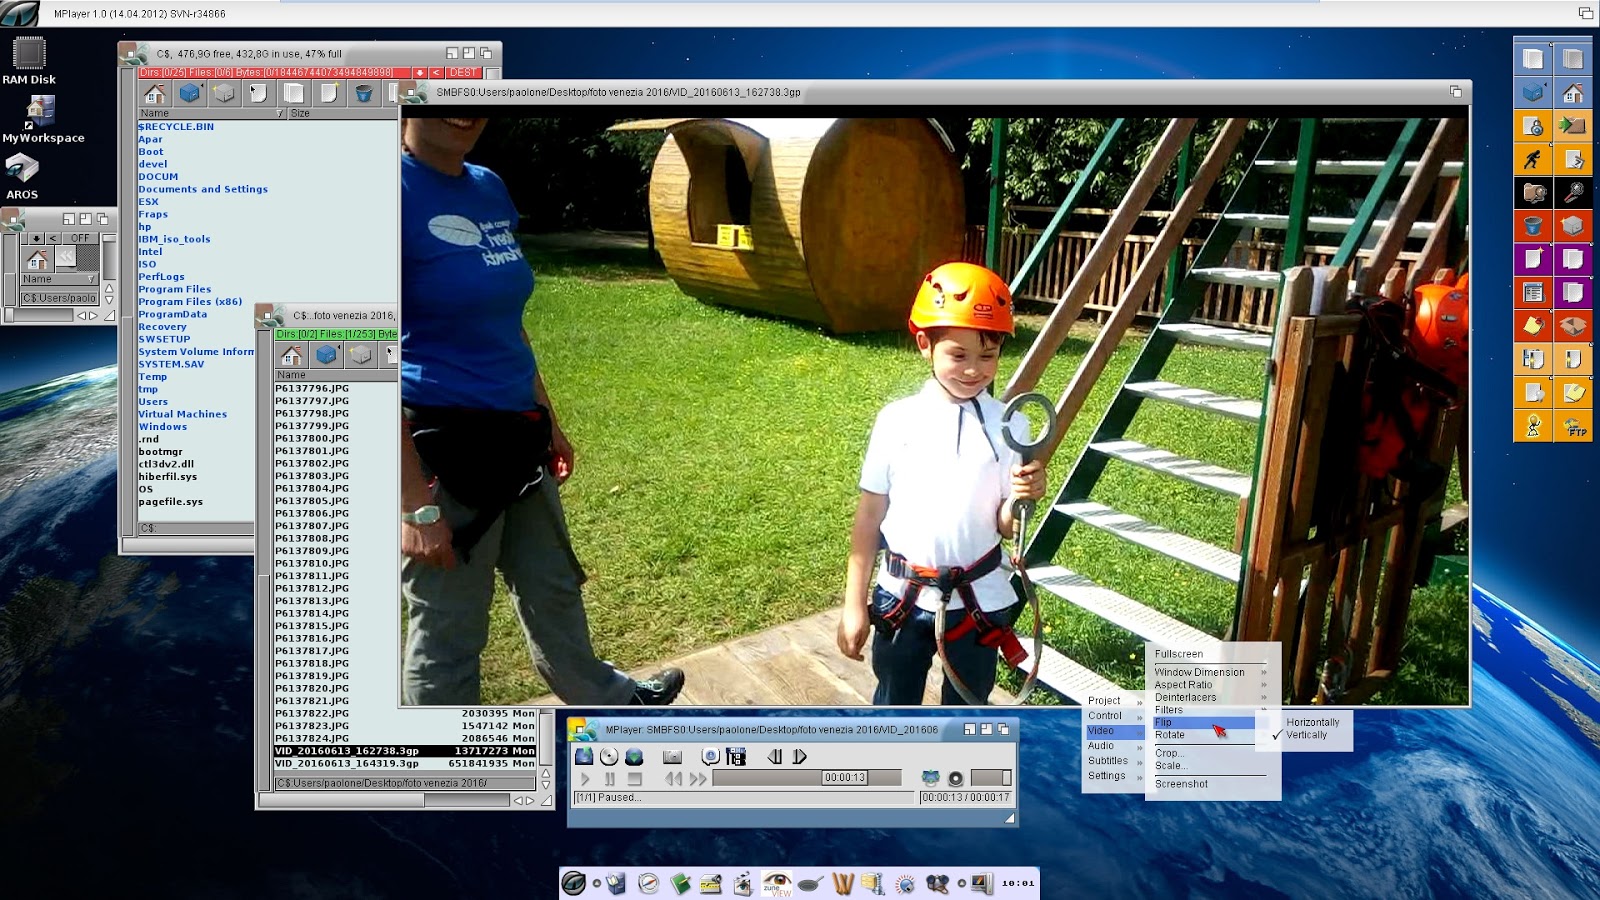Click the compass browser icon in bottom dock
1600x900 pixels.
tap(648, 883)
